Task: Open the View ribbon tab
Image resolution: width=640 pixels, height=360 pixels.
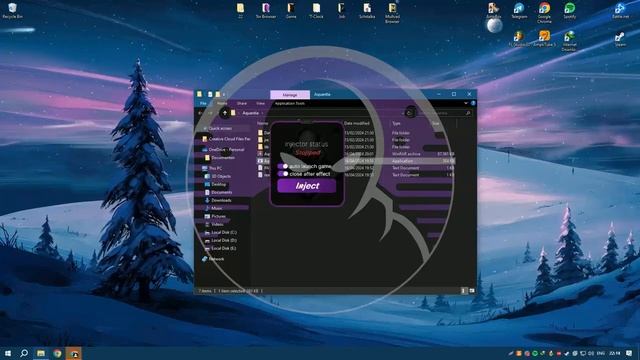Action: point(260,103)
